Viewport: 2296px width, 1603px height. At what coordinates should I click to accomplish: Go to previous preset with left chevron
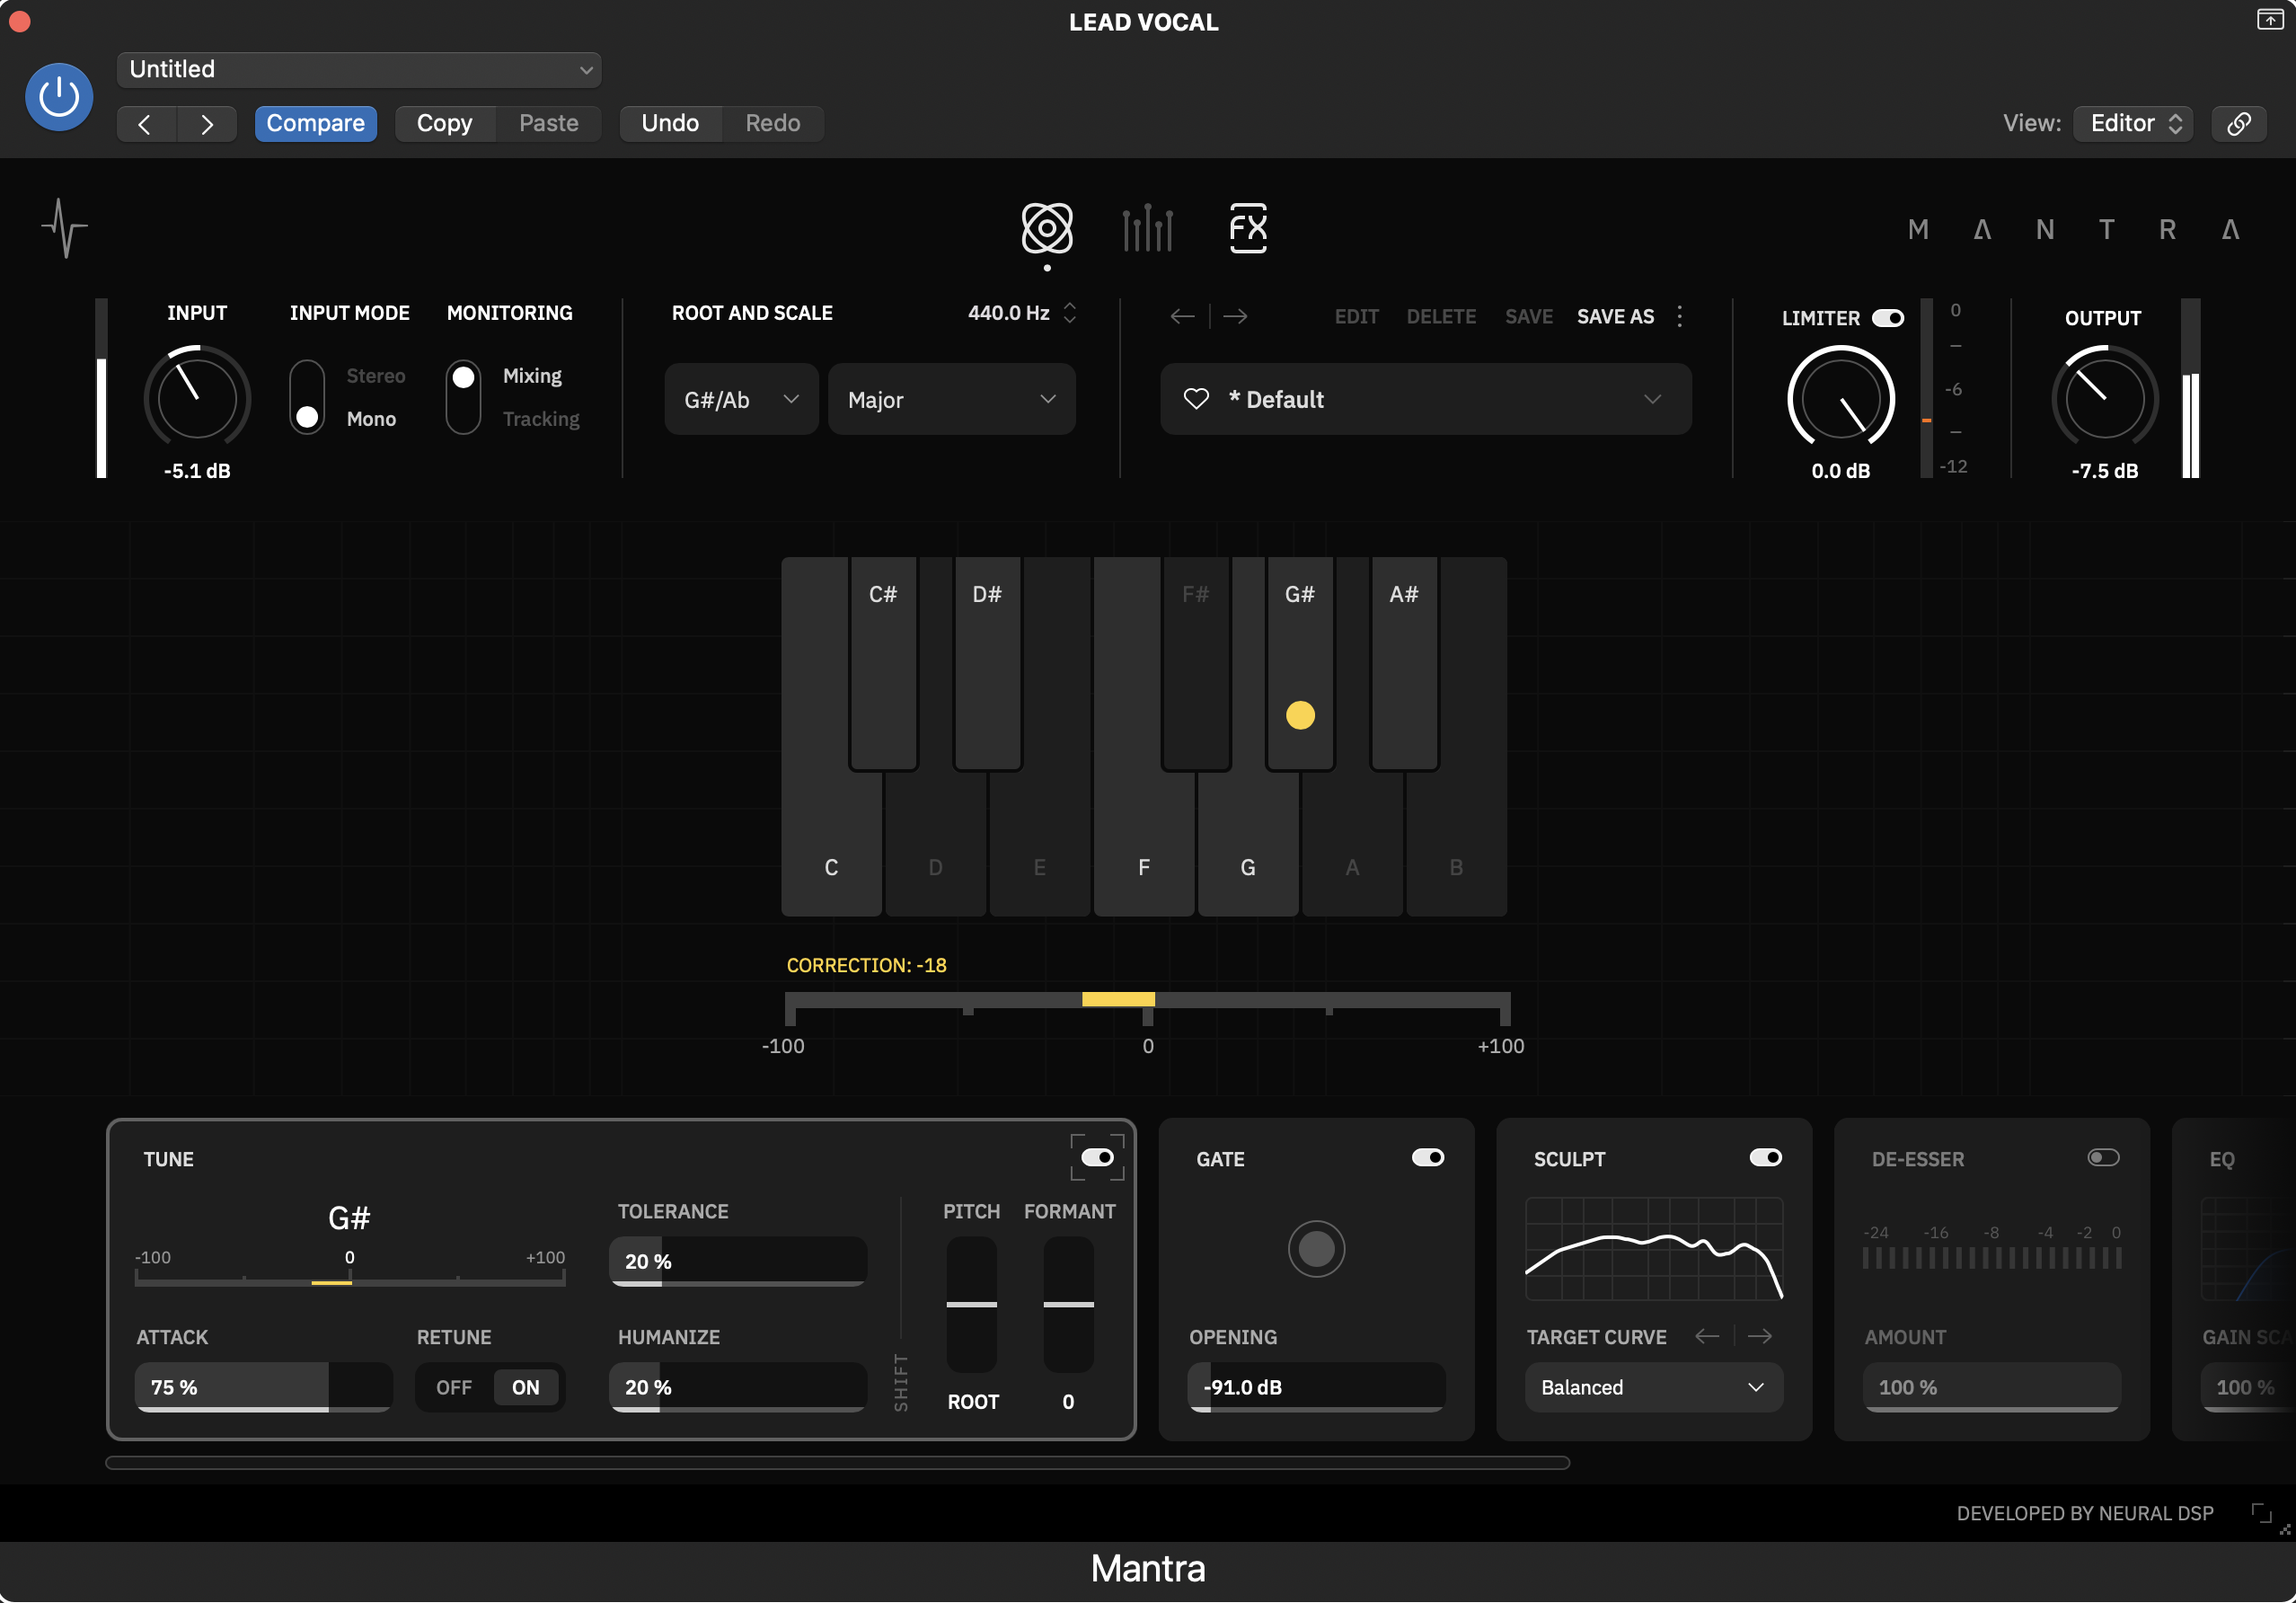click(x=146, y=124)
